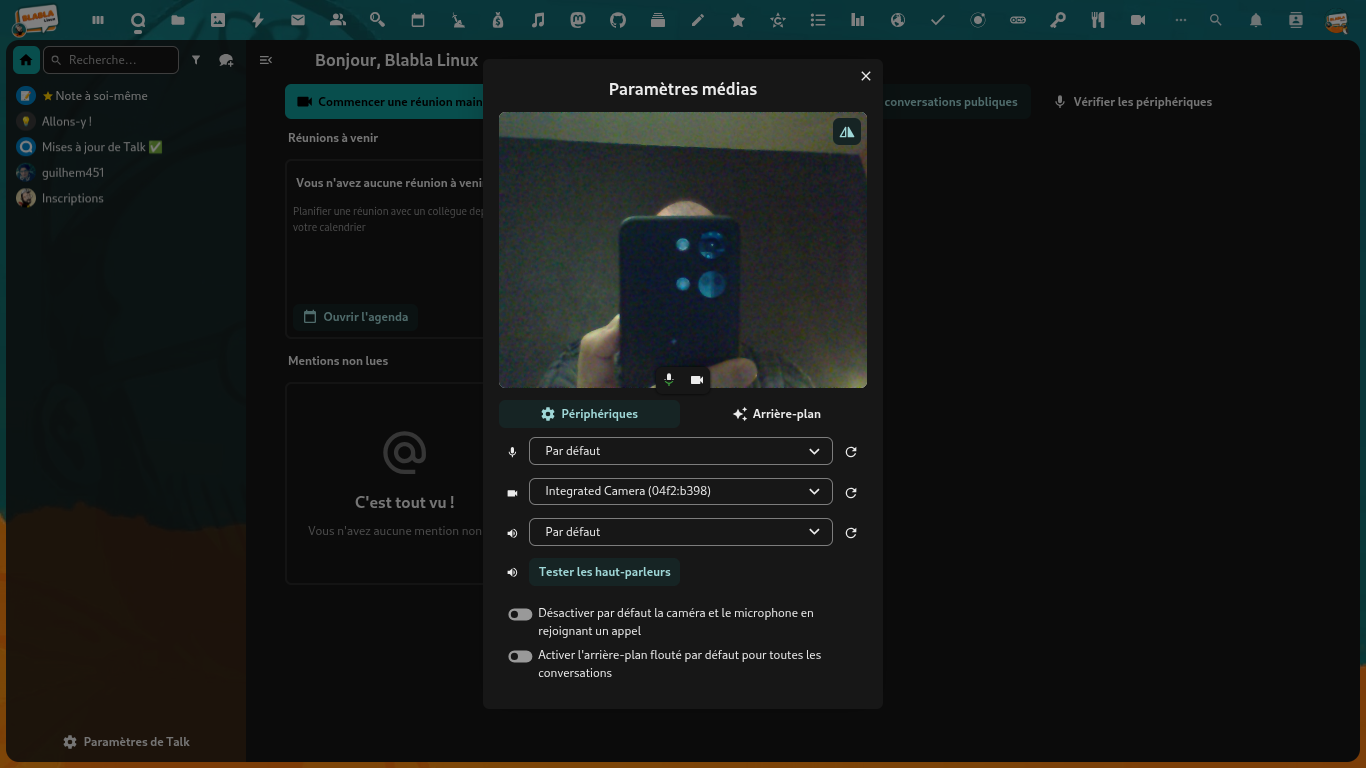Close the Paramètres médias dialog
Viewport: 1366px width, 768px height.
[x=866, y=76]
